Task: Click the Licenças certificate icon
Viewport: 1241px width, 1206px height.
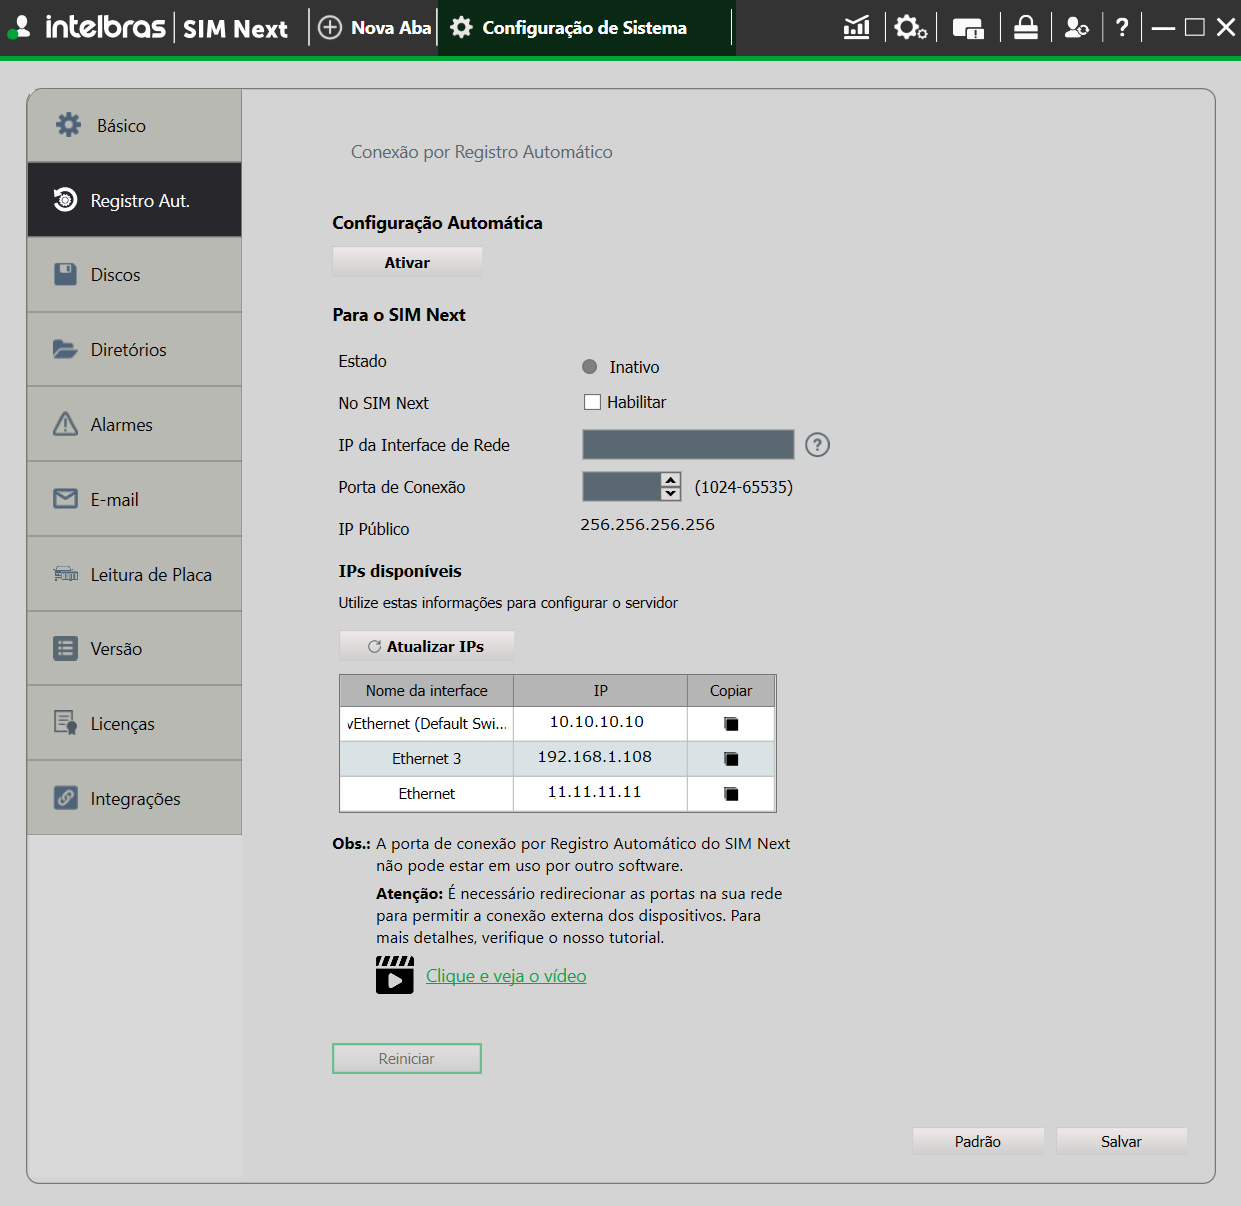Action: pyautogui.click(x=65, y=723)
